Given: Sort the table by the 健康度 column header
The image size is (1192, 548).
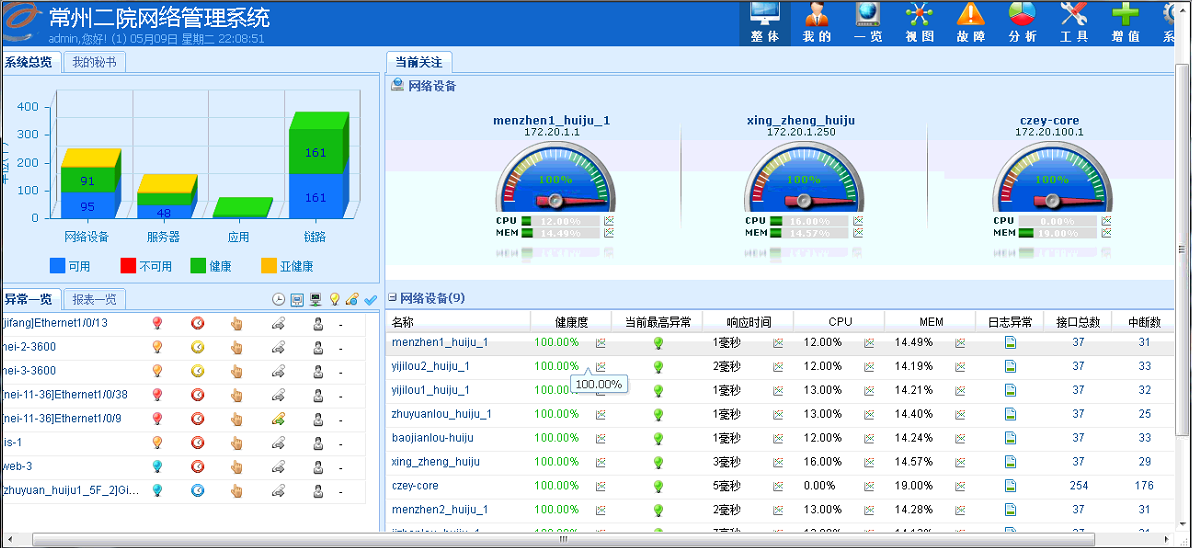Looking at the screenshot, I should pos(572,322).
